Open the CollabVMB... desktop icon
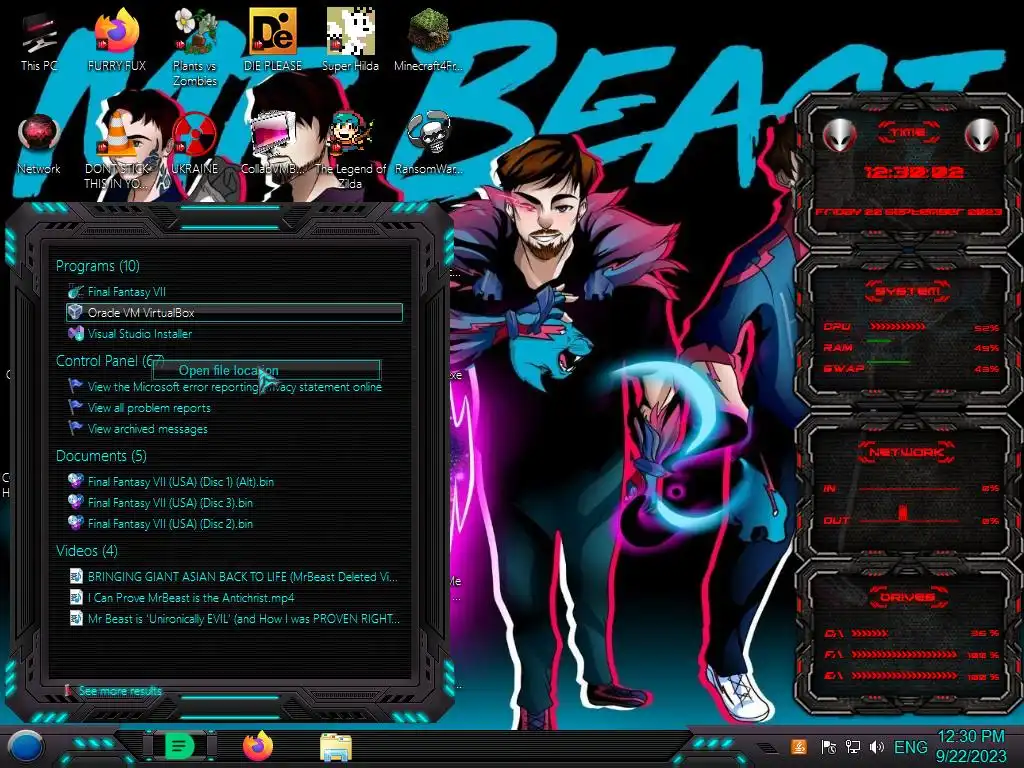Viewport: 1024px width, 768px height. [x=272, y=145]
